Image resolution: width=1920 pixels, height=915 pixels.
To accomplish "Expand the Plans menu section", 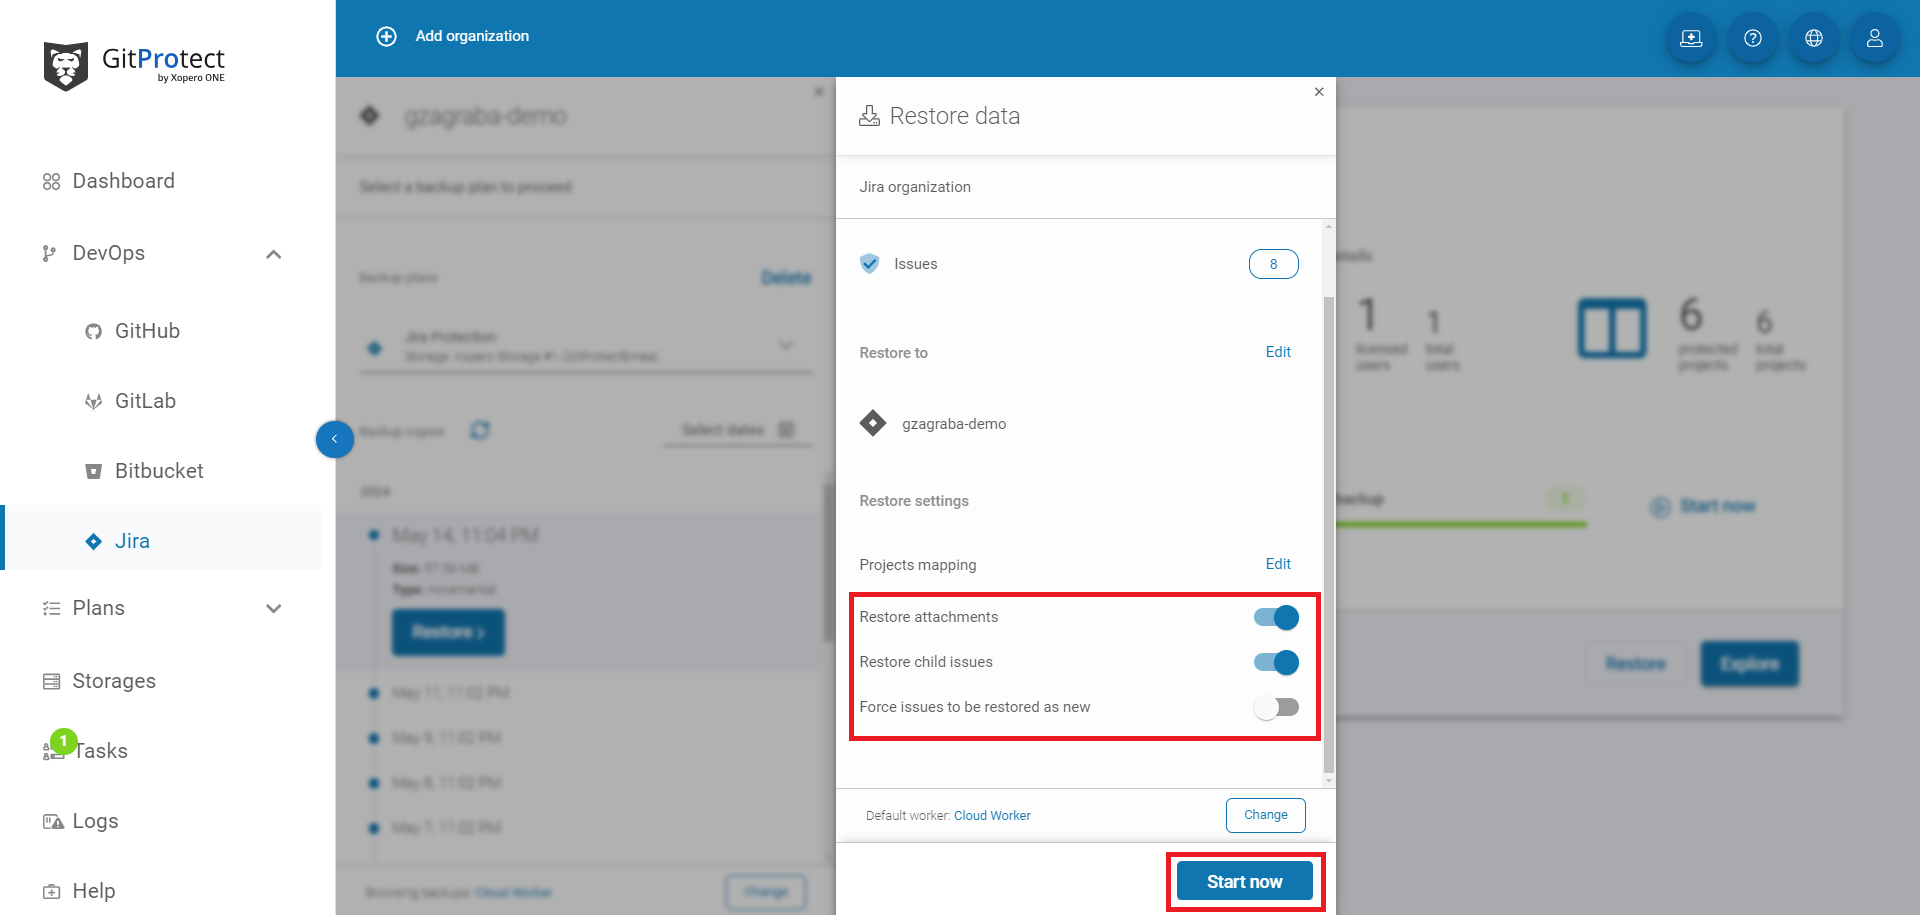I will click(273, 609).
